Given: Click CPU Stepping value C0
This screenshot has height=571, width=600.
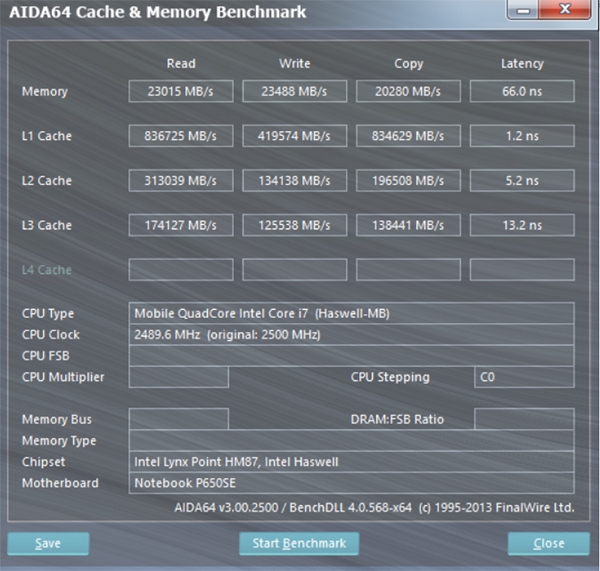Looking at the screenshot, I should tap(524, 377).
